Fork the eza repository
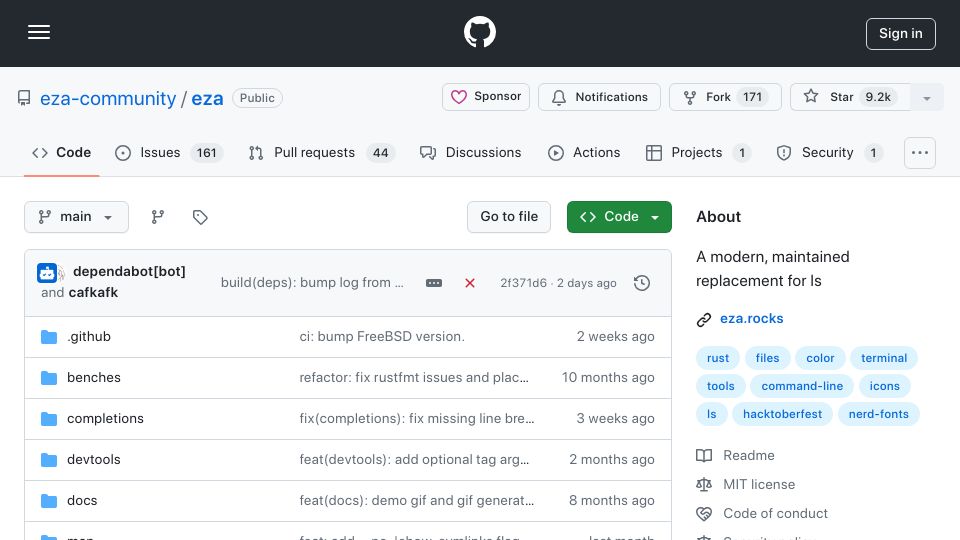This screenshot has width=960, height=540. tap(725, 97)
